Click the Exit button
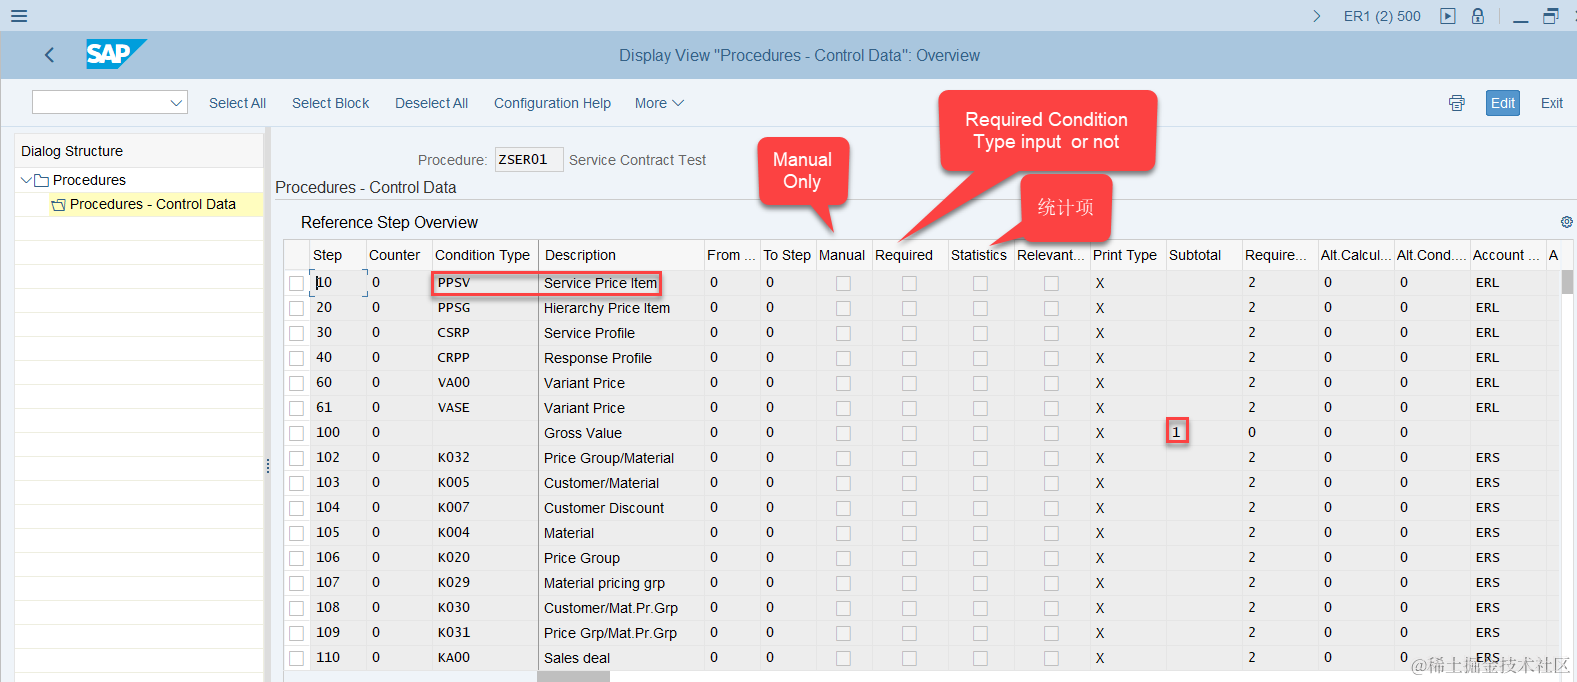 coord(1552,103)
